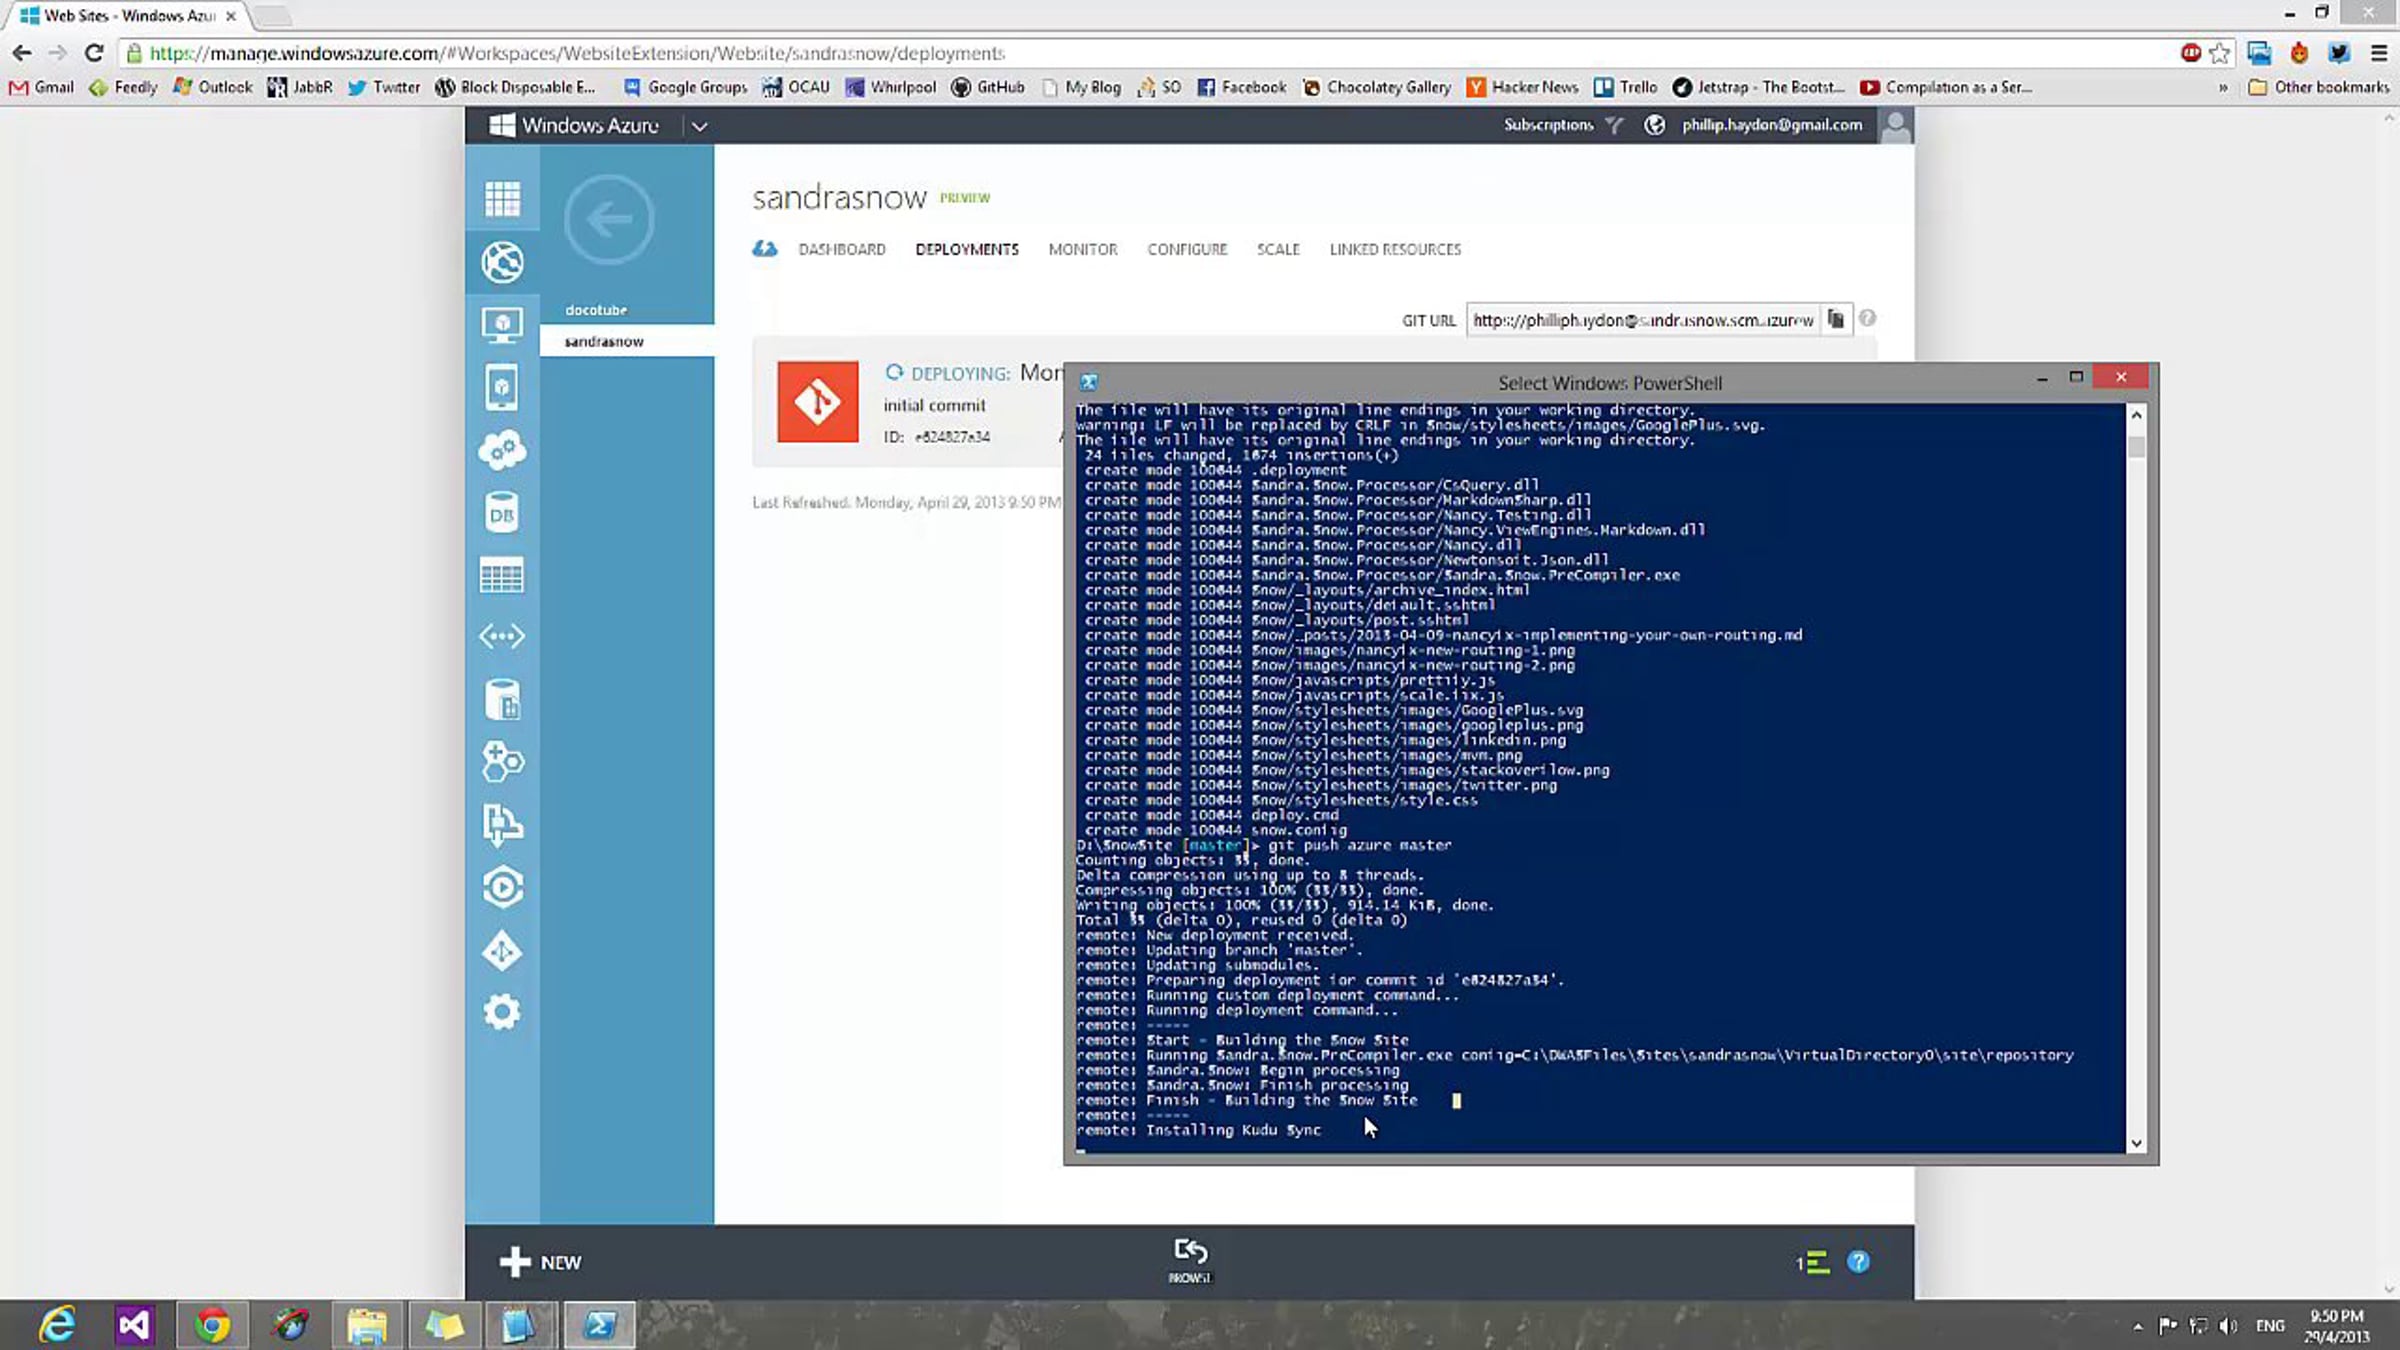Screen dimensions: 2400x1350
Task: Open quick start cloud icon tab
Action: coord(765,249)
